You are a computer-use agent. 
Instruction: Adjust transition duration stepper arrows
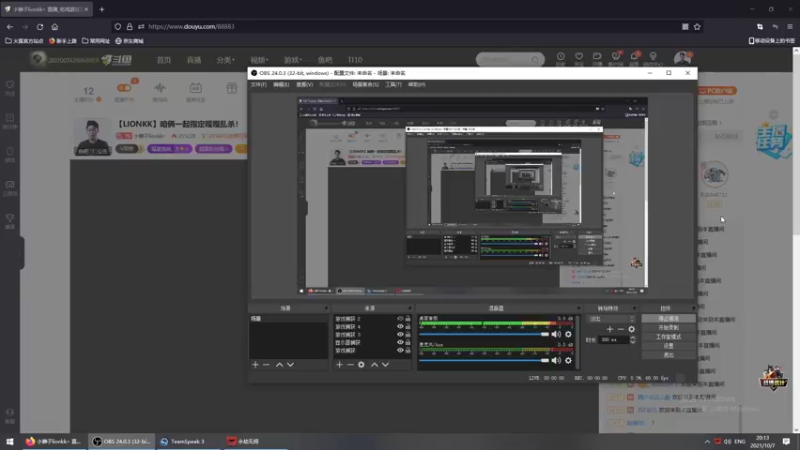click(x=633, y=340)
